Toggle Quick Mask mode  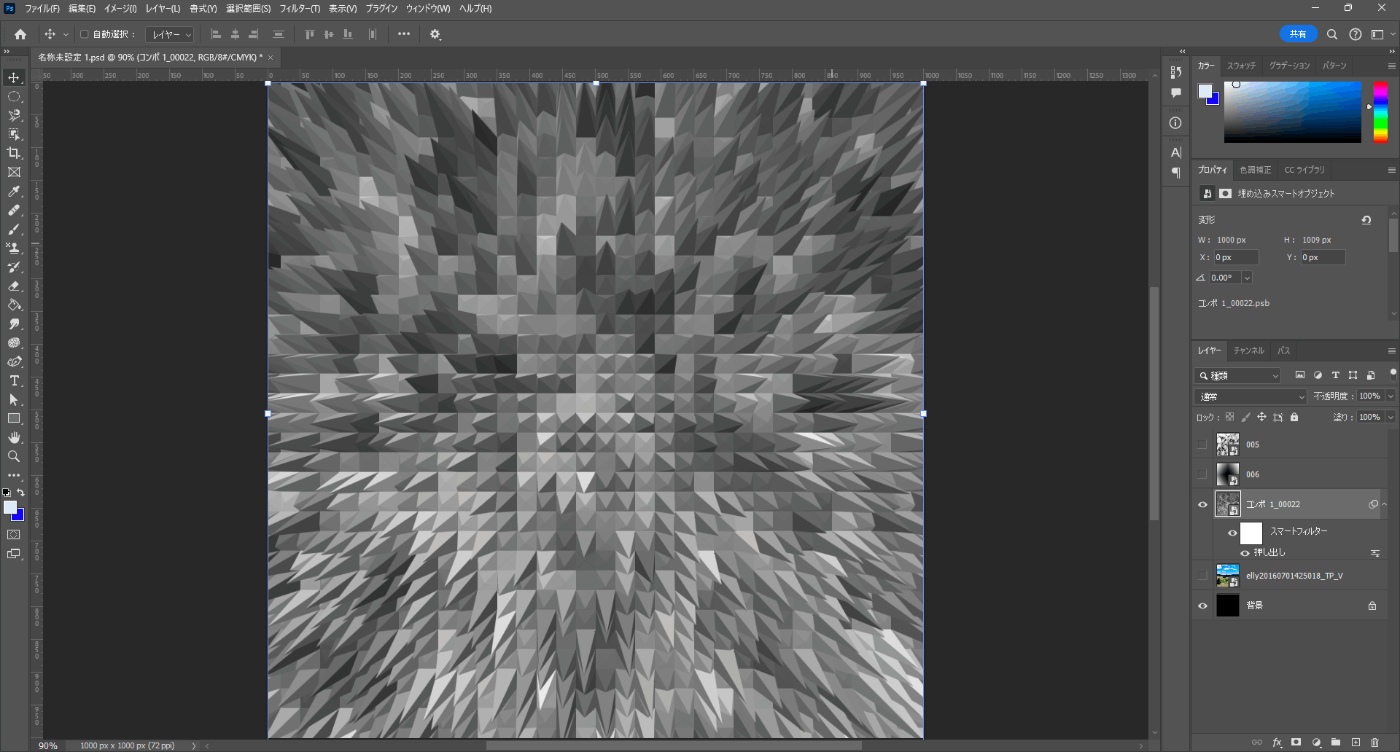pos(14,535)
